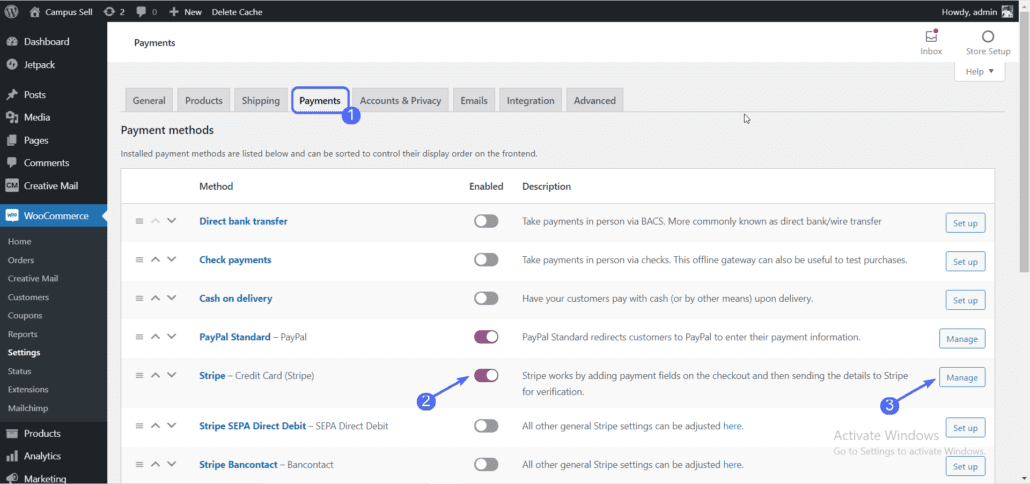Click the Media sidebar icon
This screenshot has height=484, width=1030.
pyautogui.click(x=11, y=118)
